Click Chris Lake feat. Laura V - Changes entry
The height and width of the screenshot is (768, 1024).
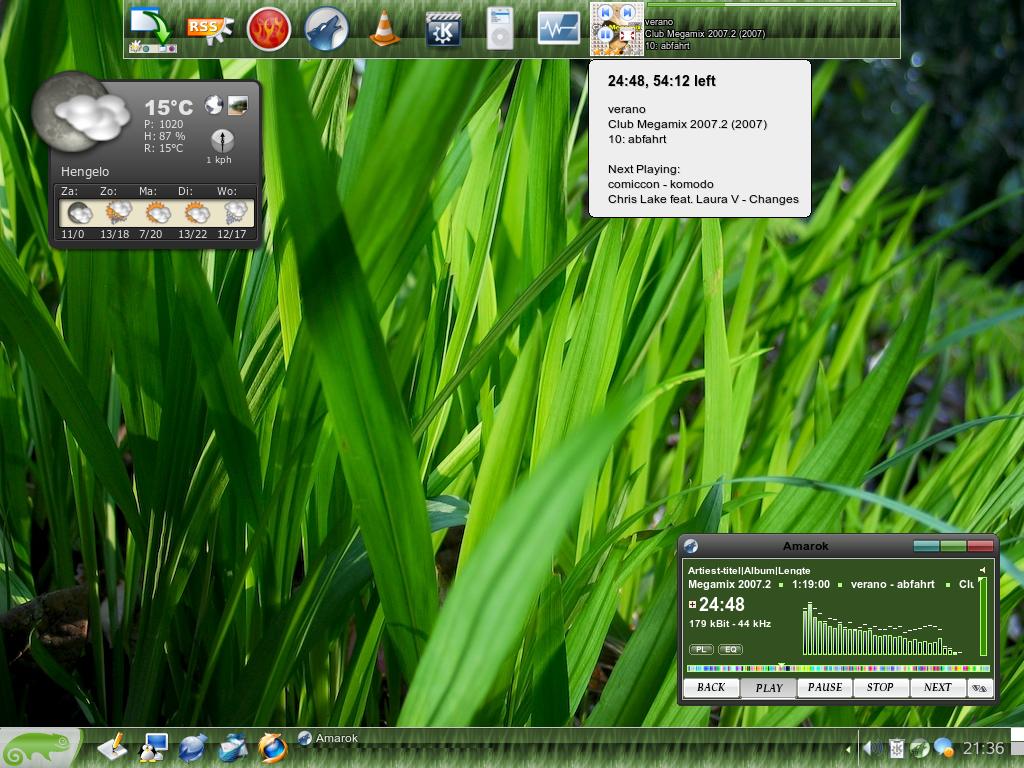pyautogui.click(x=703, y=199)
